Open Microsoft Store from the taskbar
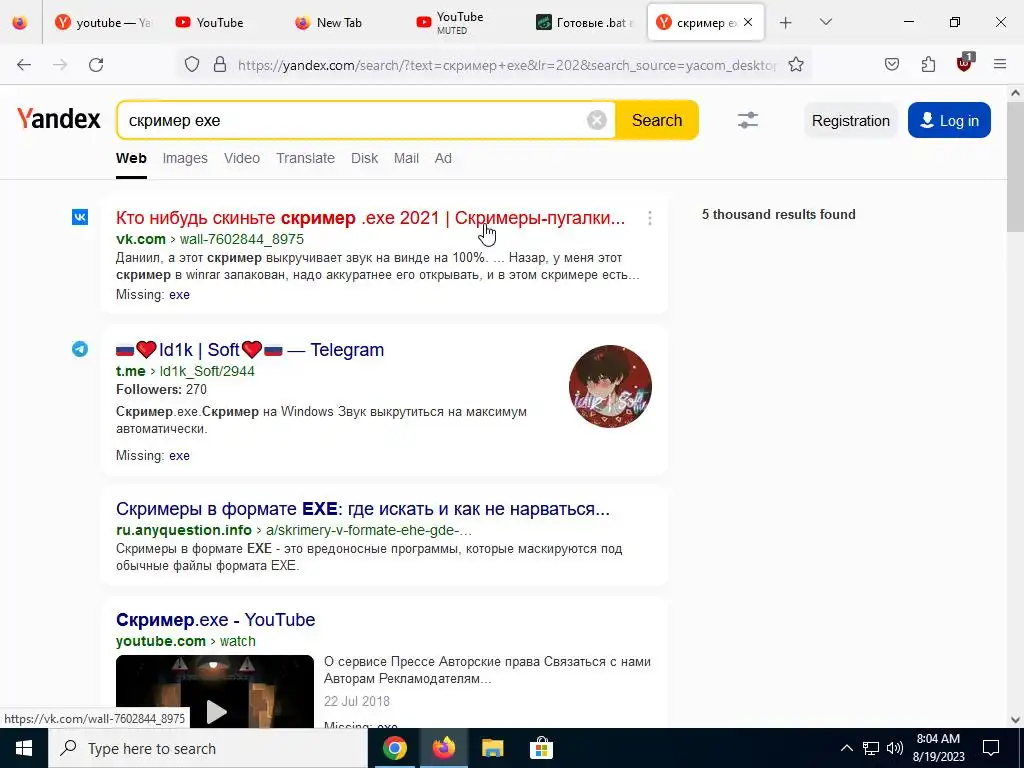 point(541,748)
